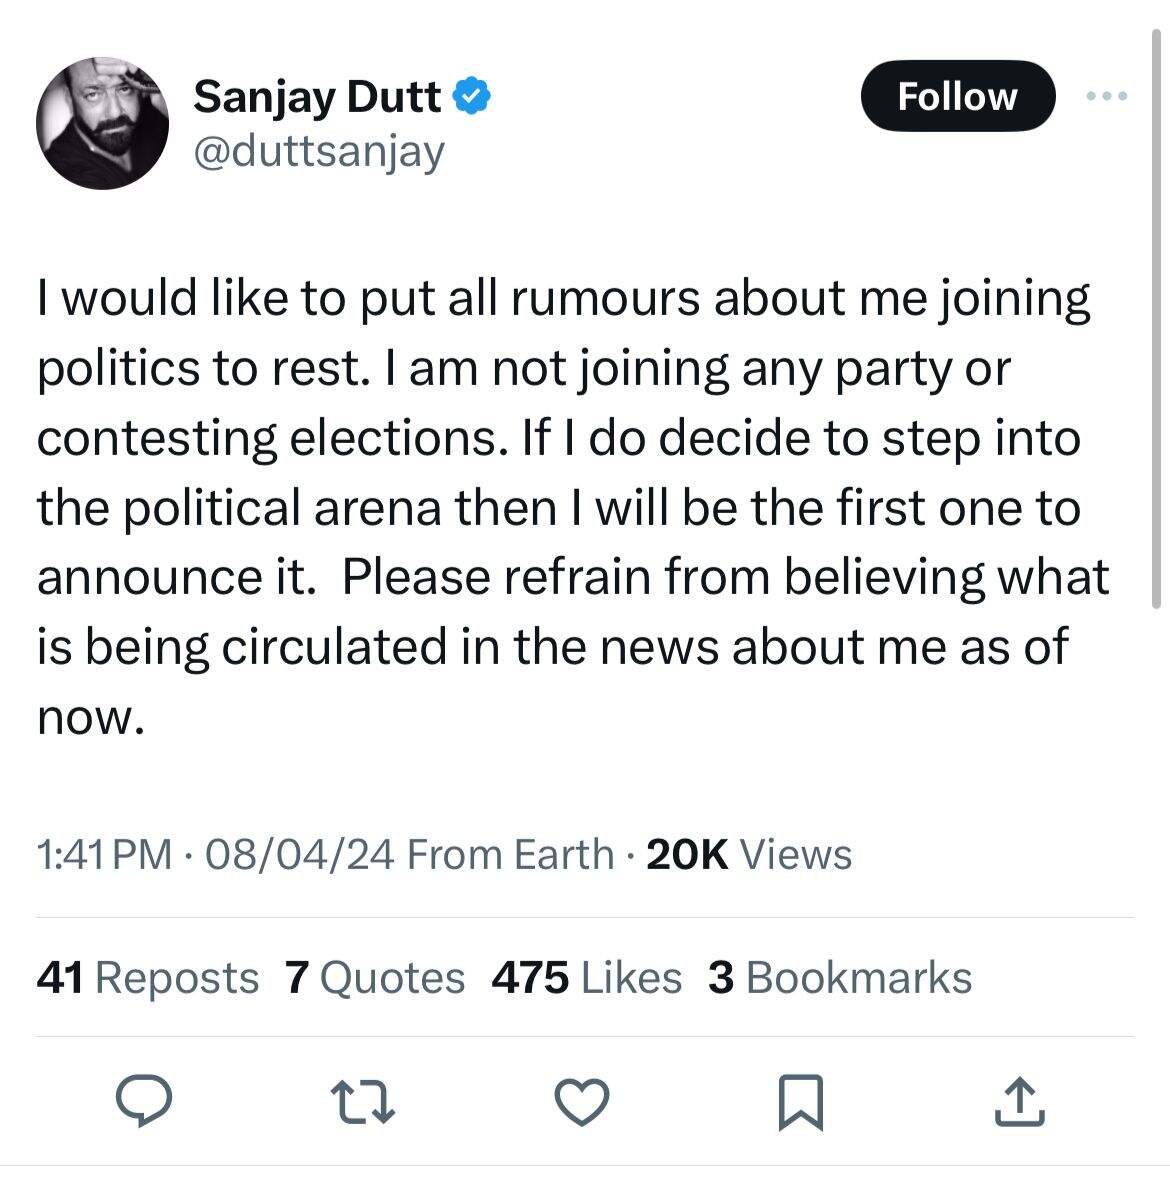
Task: Open the share icon menu
Action: point(1020,1100)
